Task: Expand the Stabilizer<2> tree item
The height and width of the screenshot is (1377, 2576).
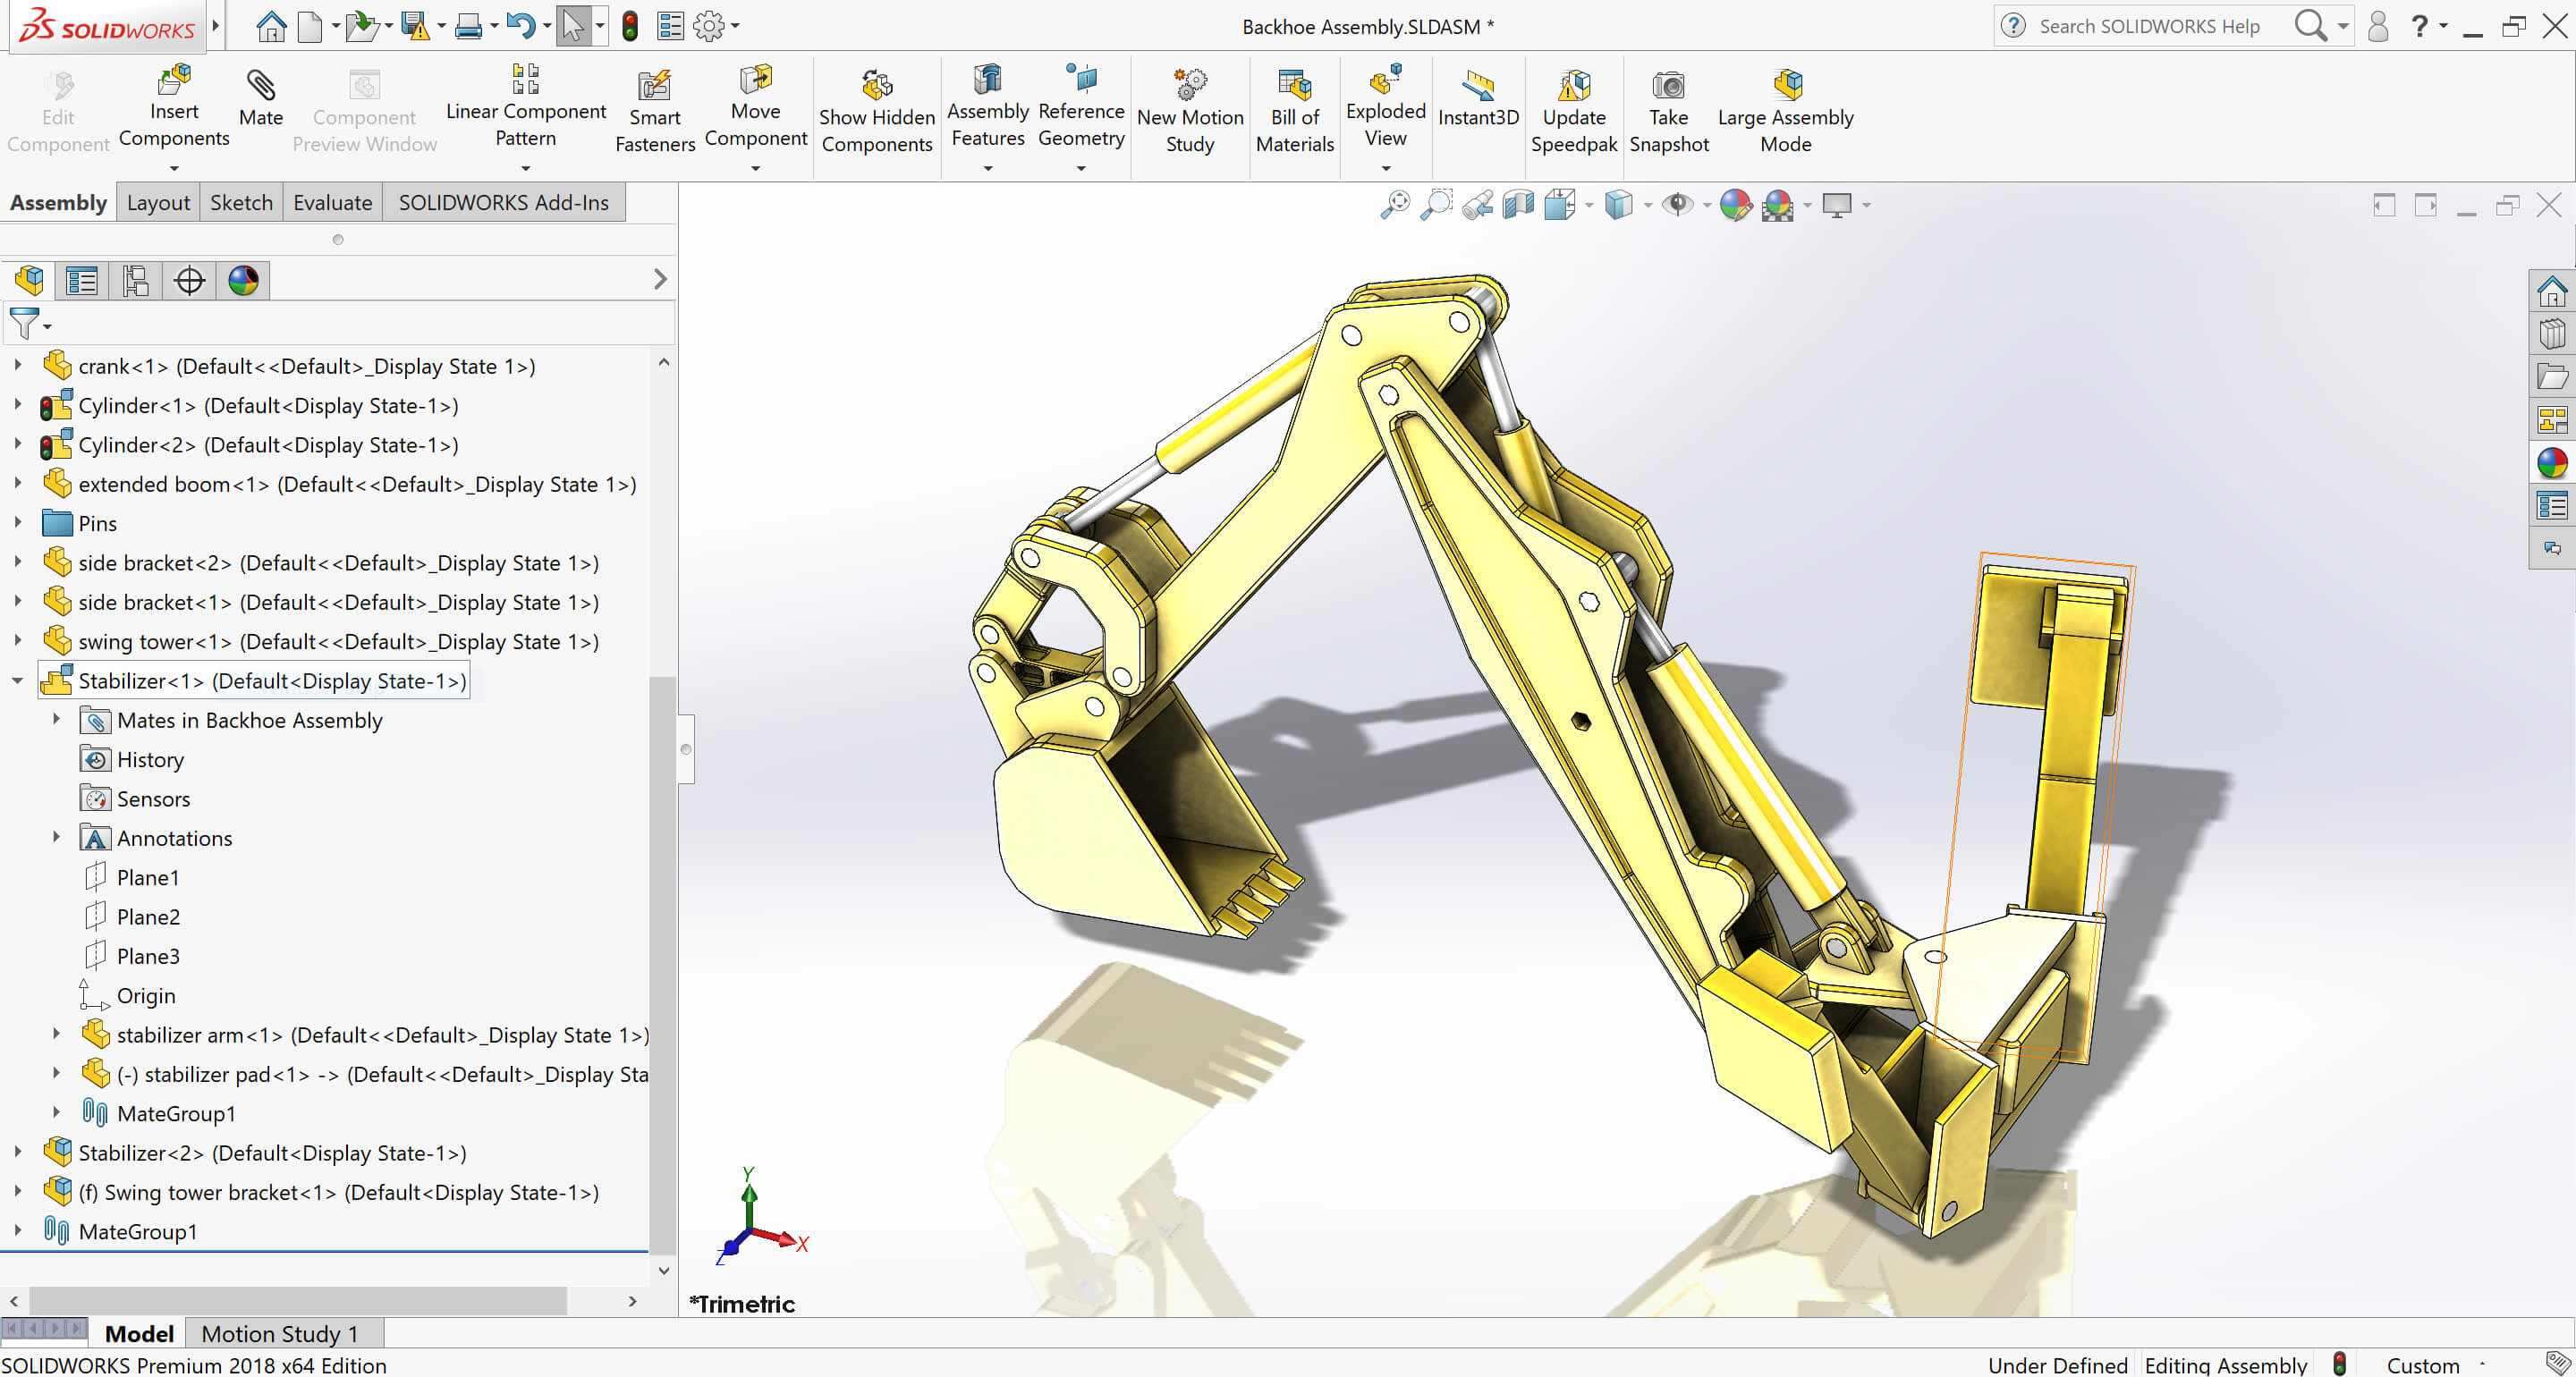Action: 18,1152
